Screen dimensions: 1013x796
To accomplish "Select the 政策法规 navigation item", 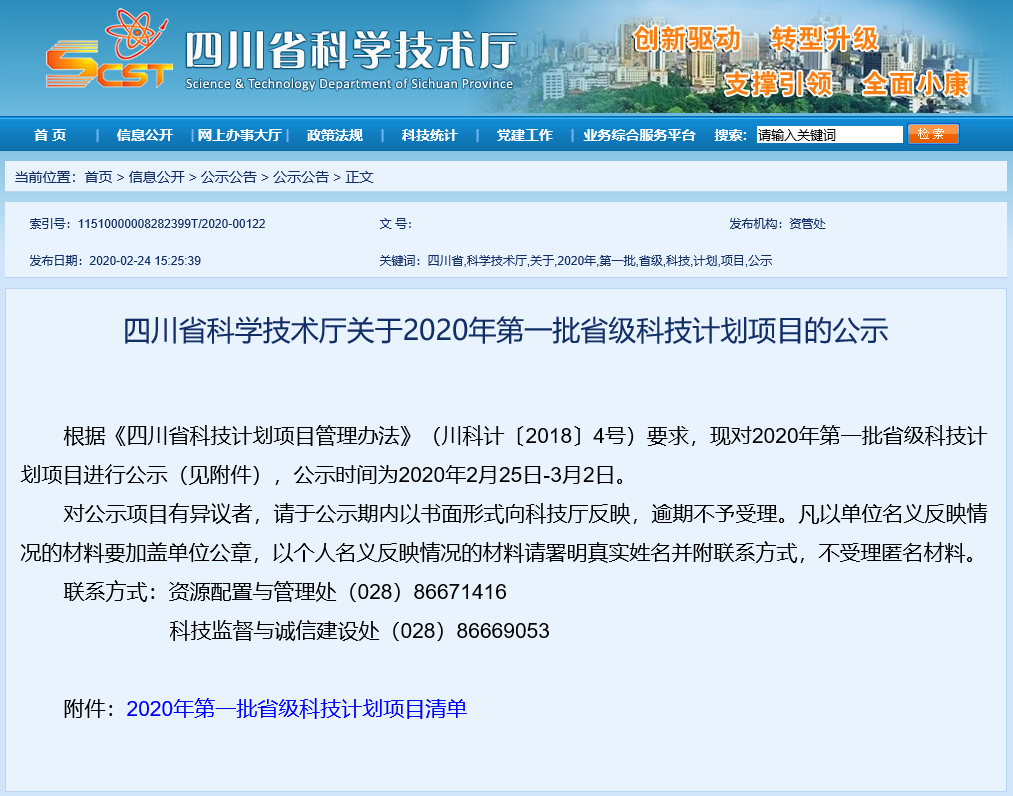I will [x=334, y=135].
